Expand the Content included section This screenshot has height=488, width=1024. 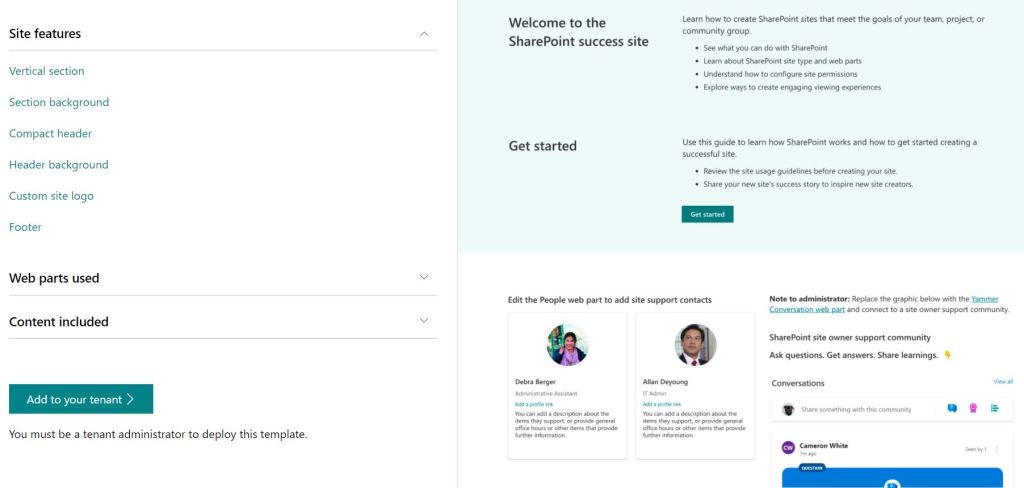click(424, 321)
